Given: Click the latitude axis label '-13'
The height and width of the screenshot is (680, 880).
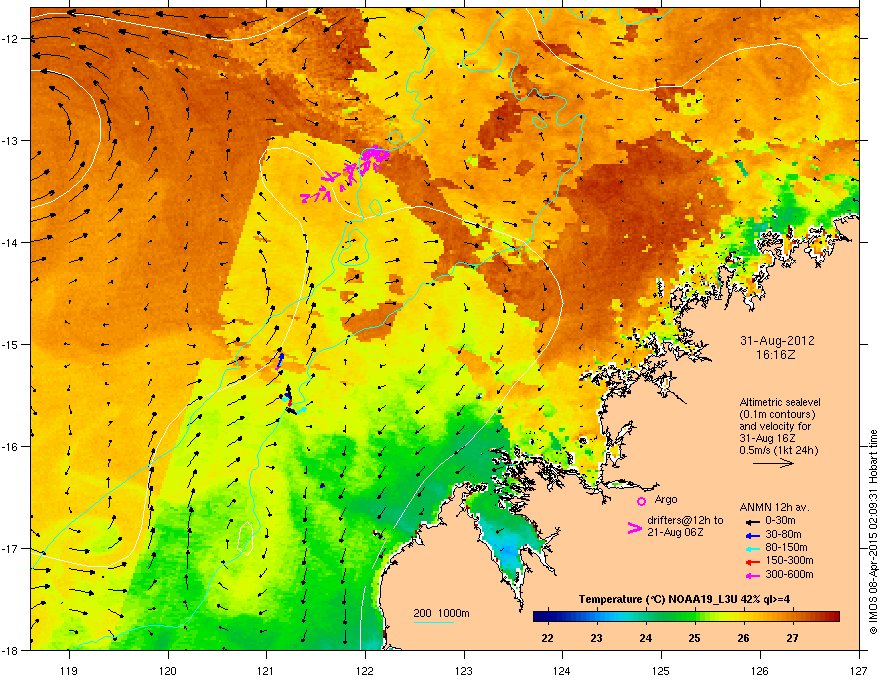Looking at the screenshot, I should [11, 141].
